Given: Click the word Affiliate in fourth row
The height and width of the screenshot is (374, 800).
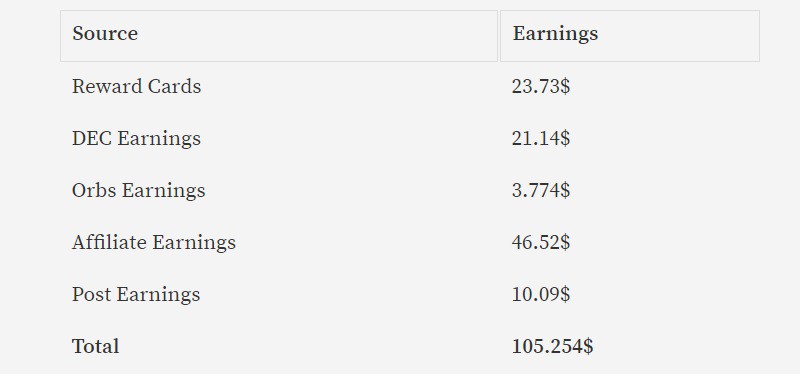Looking at the screenshot, I should click(x=110, y=242).
